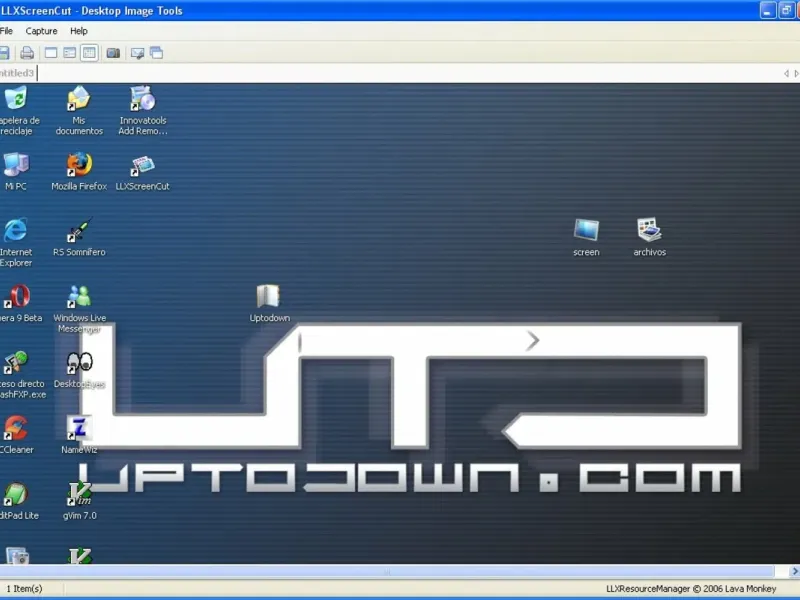Click the Opera 9 Beta icon
The image size is (800, 600).
pyautogui.click(x=17, y=296)
